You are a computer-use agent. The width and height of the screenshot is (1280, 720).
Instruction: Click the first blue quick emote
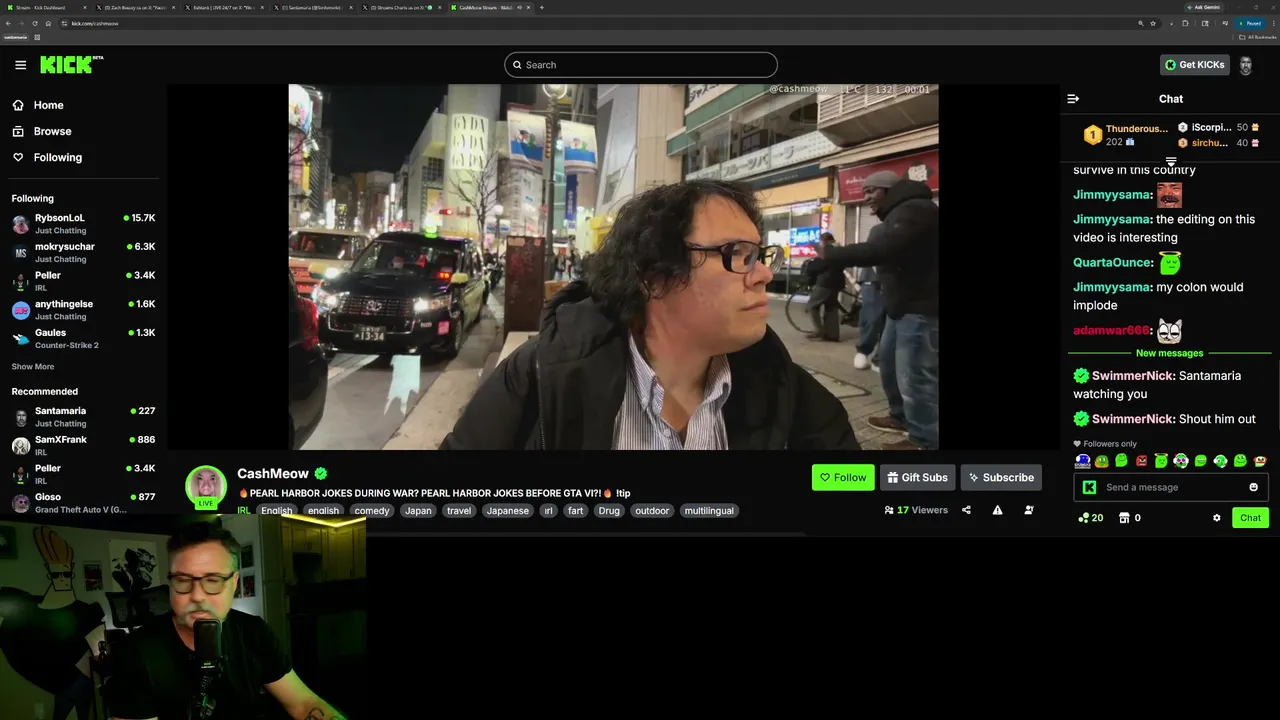1082,461
